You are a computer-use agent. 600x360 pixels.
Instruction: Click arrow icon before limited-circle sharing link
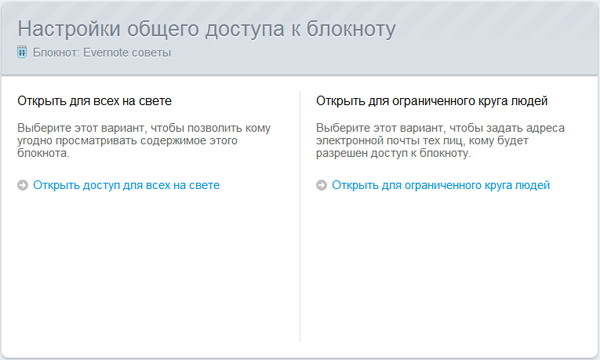click(x=321, y=185)
